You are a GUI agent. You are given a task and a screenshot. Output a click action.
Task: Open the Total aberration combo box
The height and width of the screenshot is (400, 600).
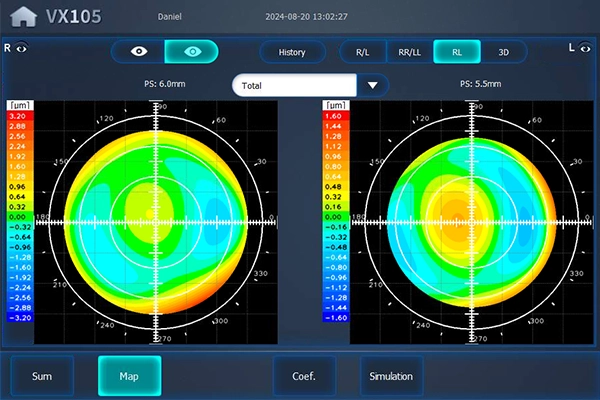(293, 86)
